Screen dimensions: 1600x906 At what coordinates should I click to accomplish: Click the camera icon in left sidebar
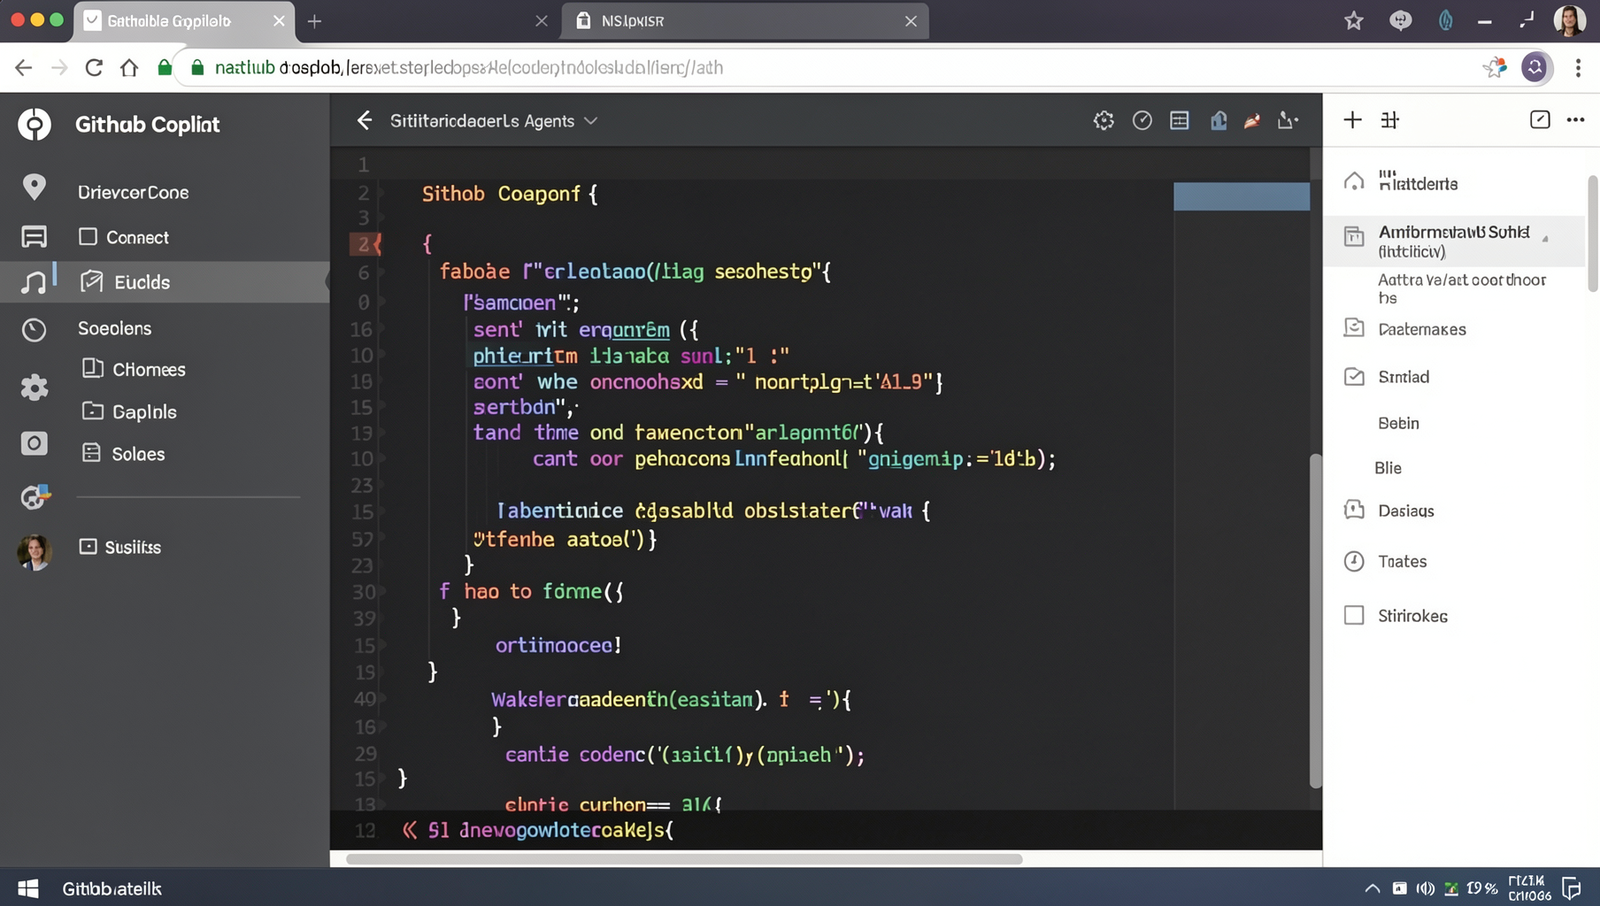tap(34, 443)
